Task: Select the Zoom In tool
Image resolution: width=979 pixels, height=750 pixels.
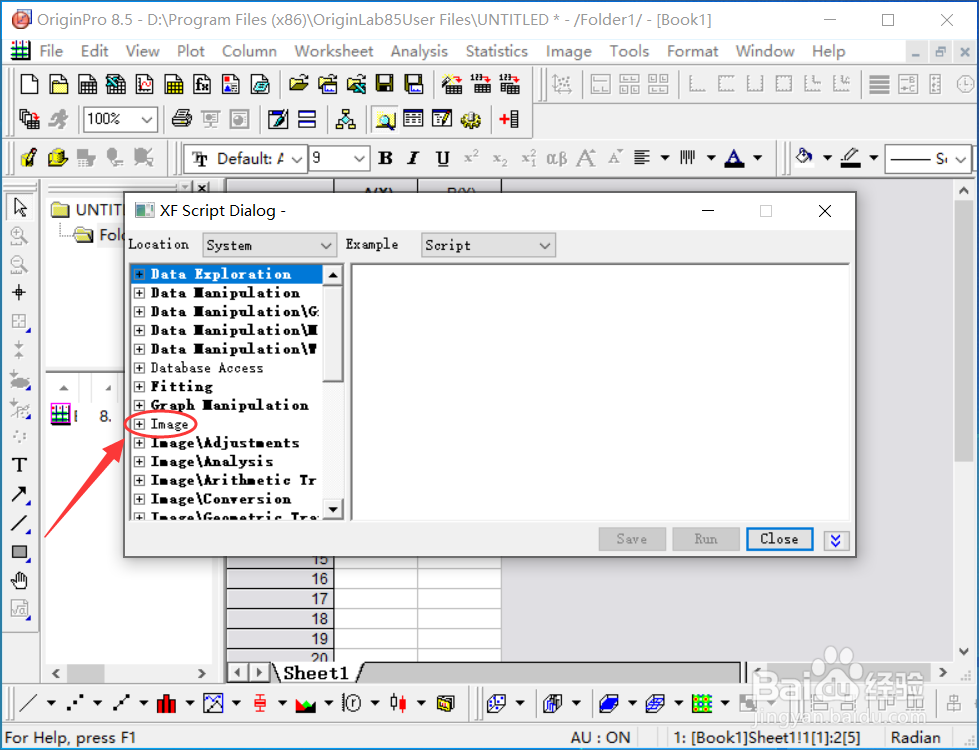Action: click(x=19, y=235)
